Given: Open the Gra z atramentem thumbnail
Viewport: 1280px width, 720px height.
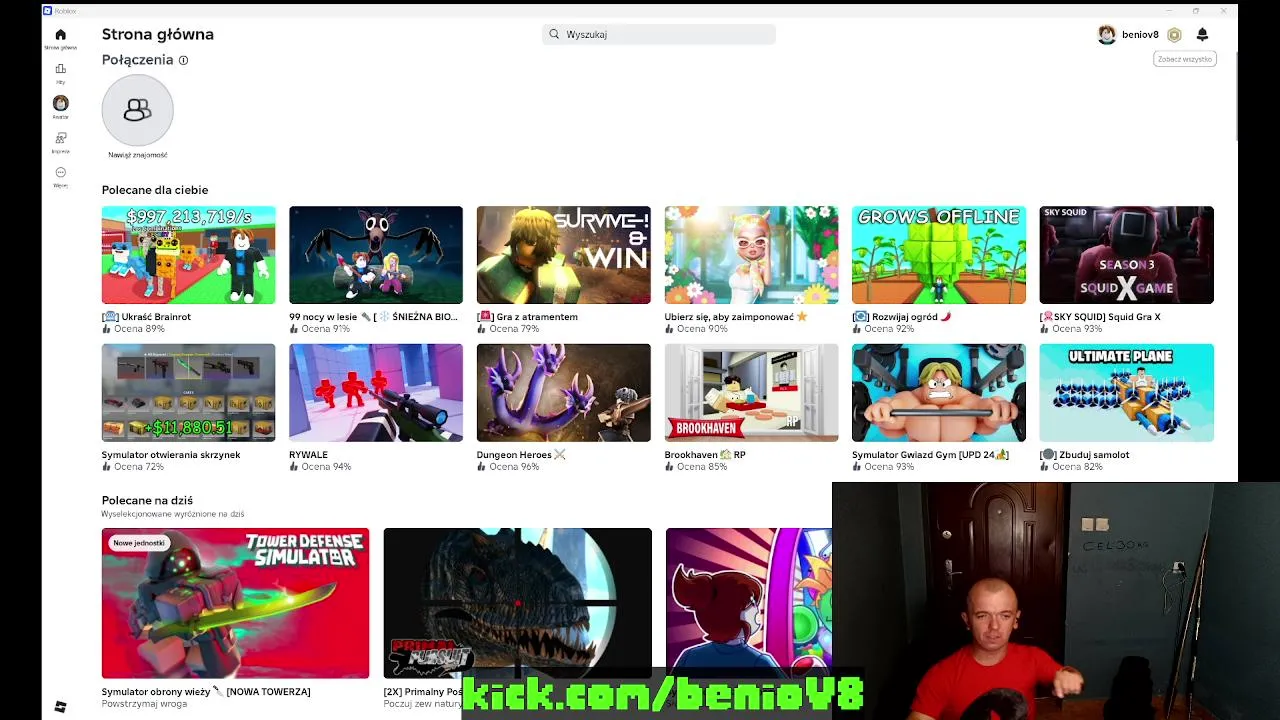Looking at the screenshot, I should click(563, 255).
